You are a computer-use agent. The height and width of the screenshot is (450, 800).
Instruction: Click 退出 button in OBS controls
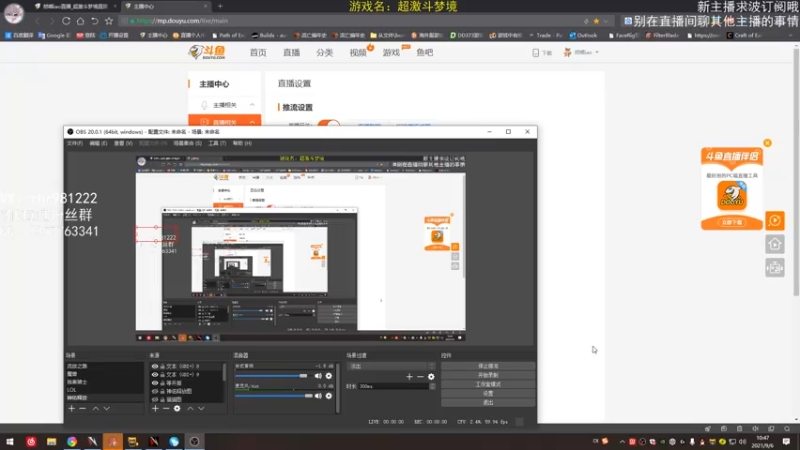pyautogui.click(x=488, y=403)
